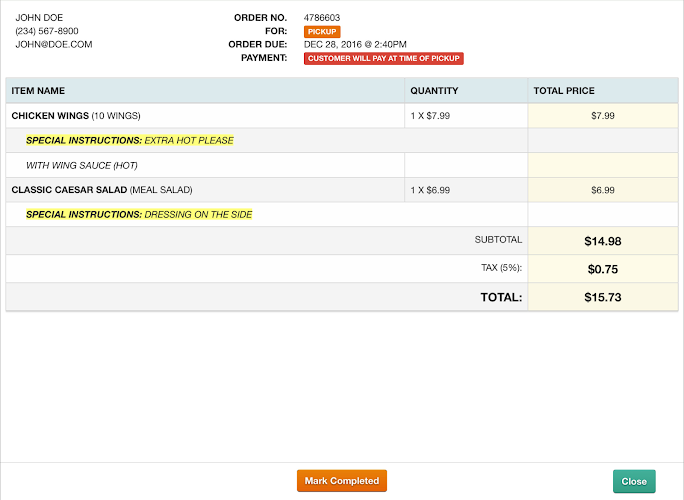Click the orange PICKUP badge
The image size is (684, 500).
(x=322, y=31)
